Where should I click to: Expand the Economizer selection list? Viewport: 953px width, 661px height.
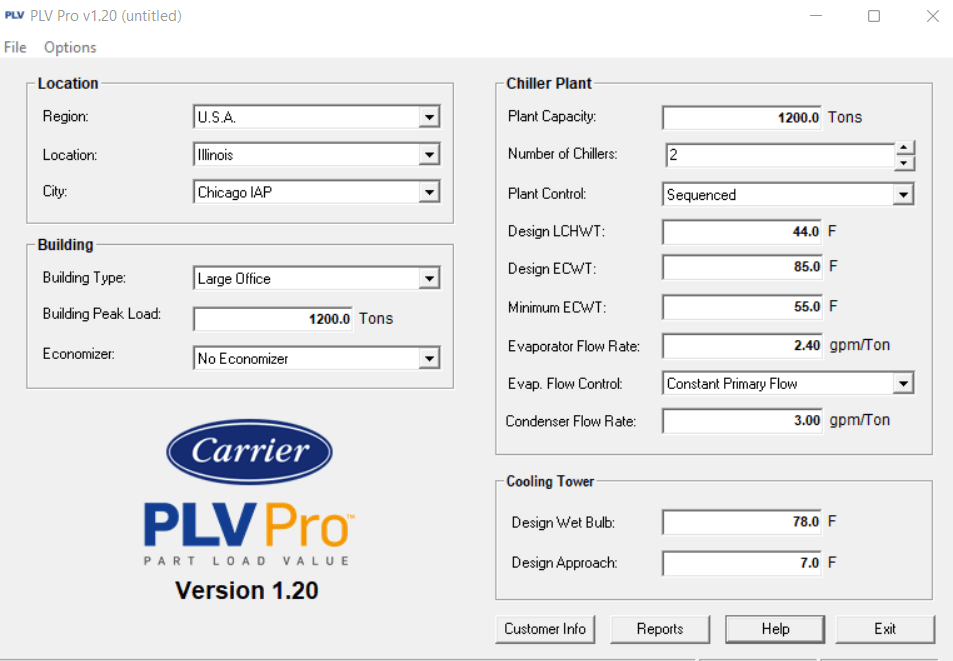(x=429, y=357)
